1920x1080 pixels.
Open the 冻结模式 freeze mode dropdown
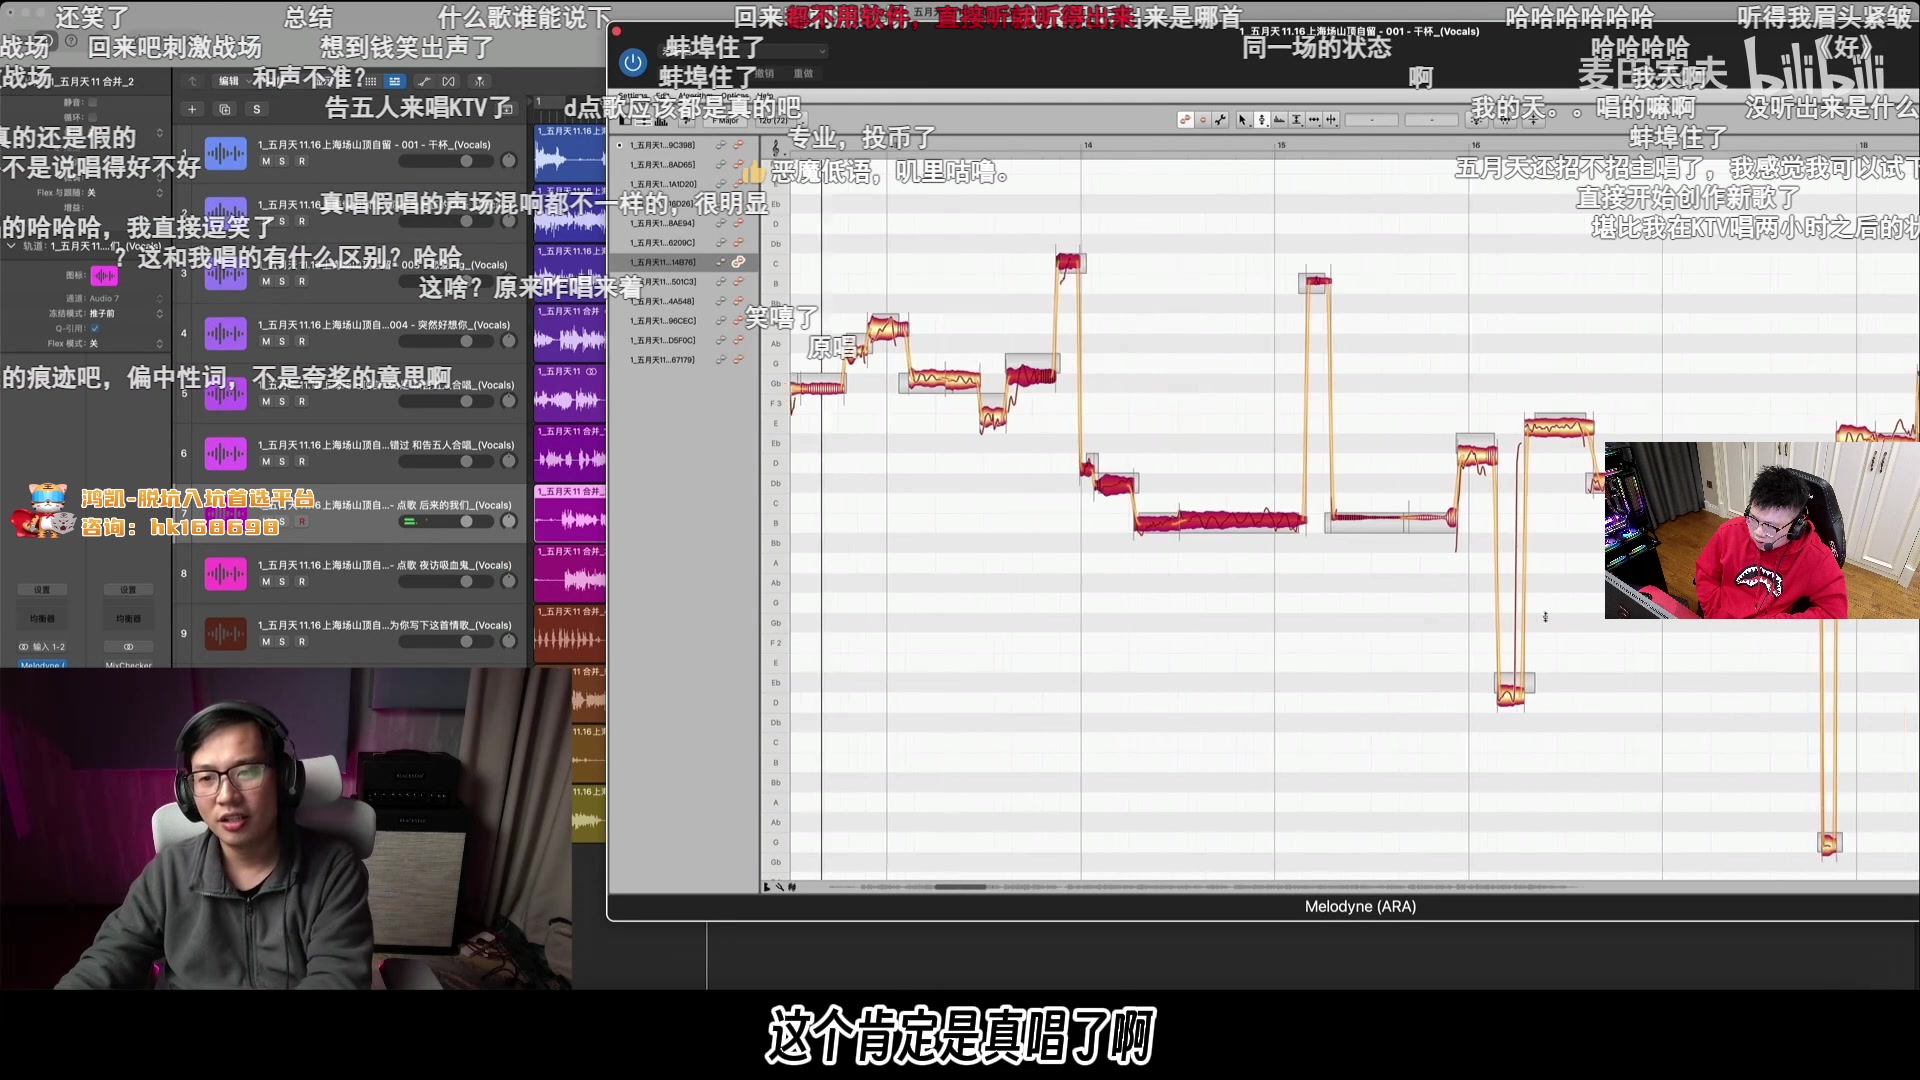click(x=126, y=313)
